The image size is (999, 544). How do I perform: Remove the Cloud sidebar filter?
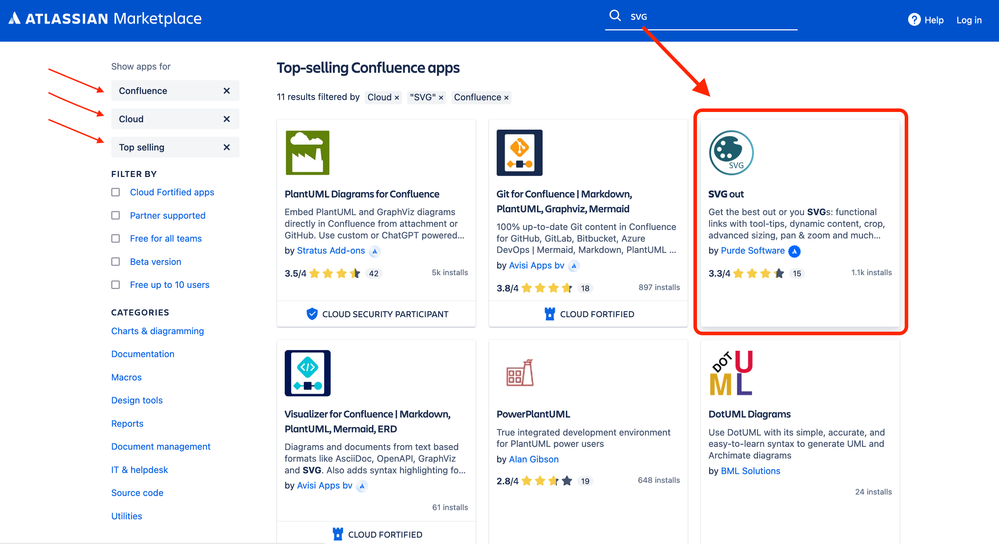tap(226, 119)
